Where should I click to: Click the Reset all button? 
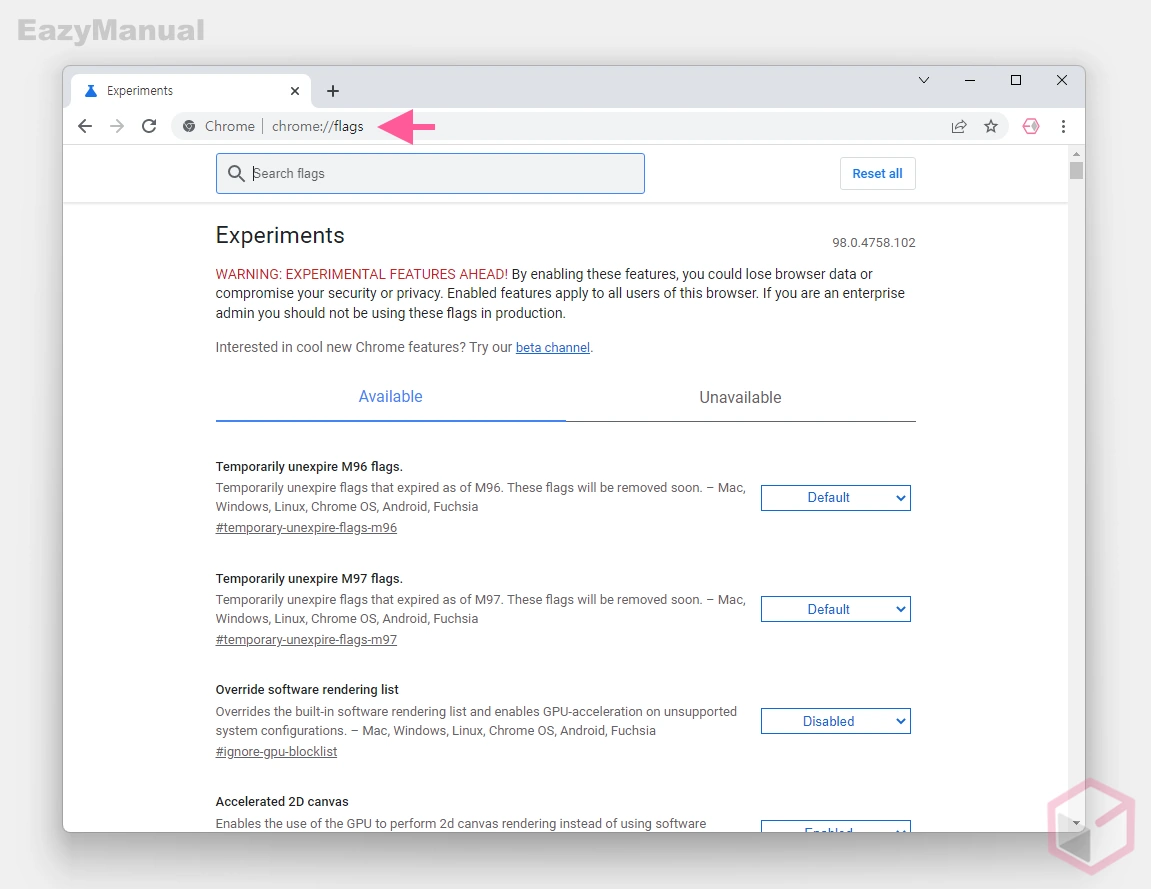coord(877,173)
